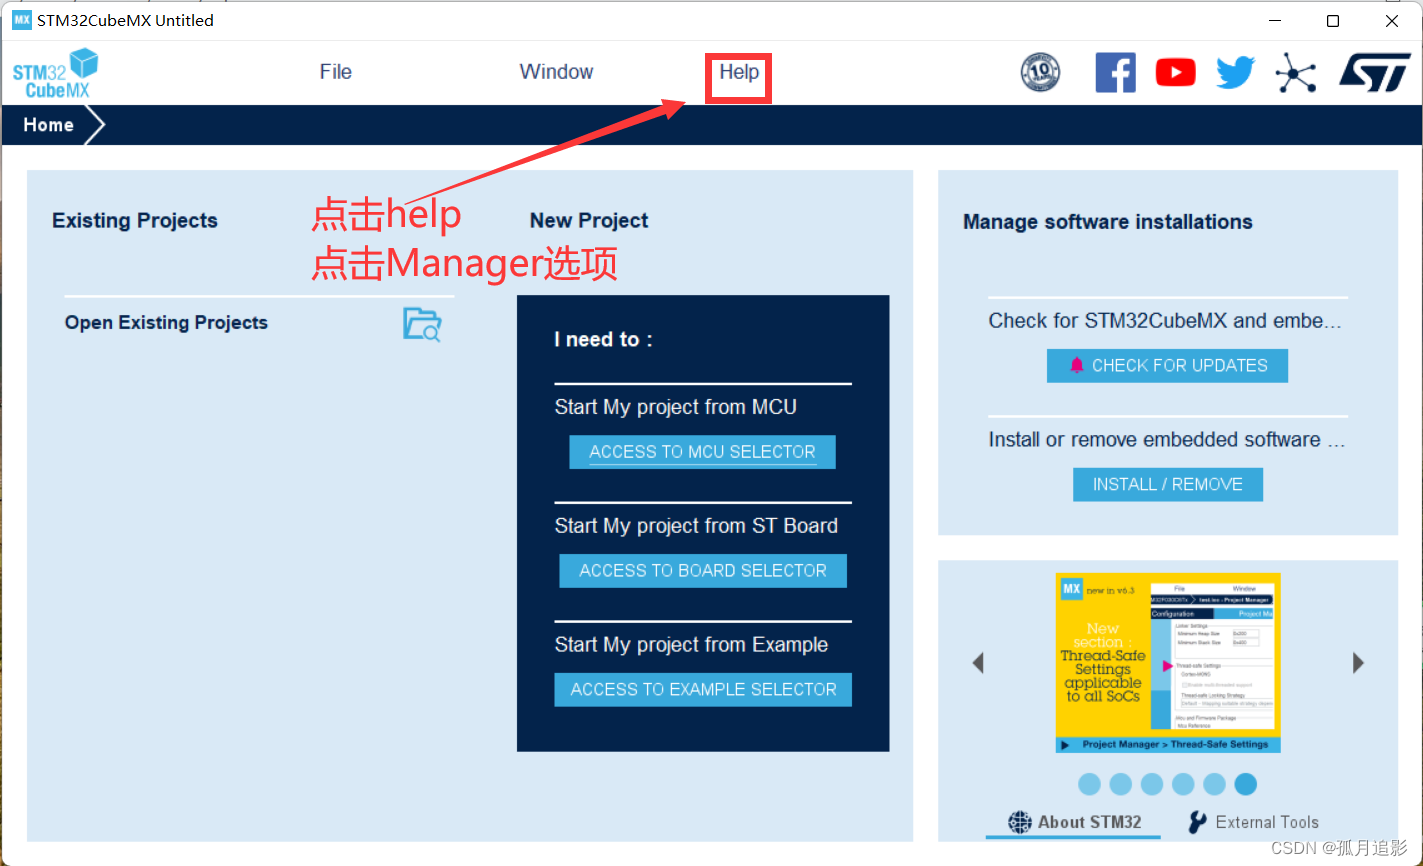Open the YouTube icon
The width and height of the screenshot is (1423, 866).
(x=1176, y=72)
